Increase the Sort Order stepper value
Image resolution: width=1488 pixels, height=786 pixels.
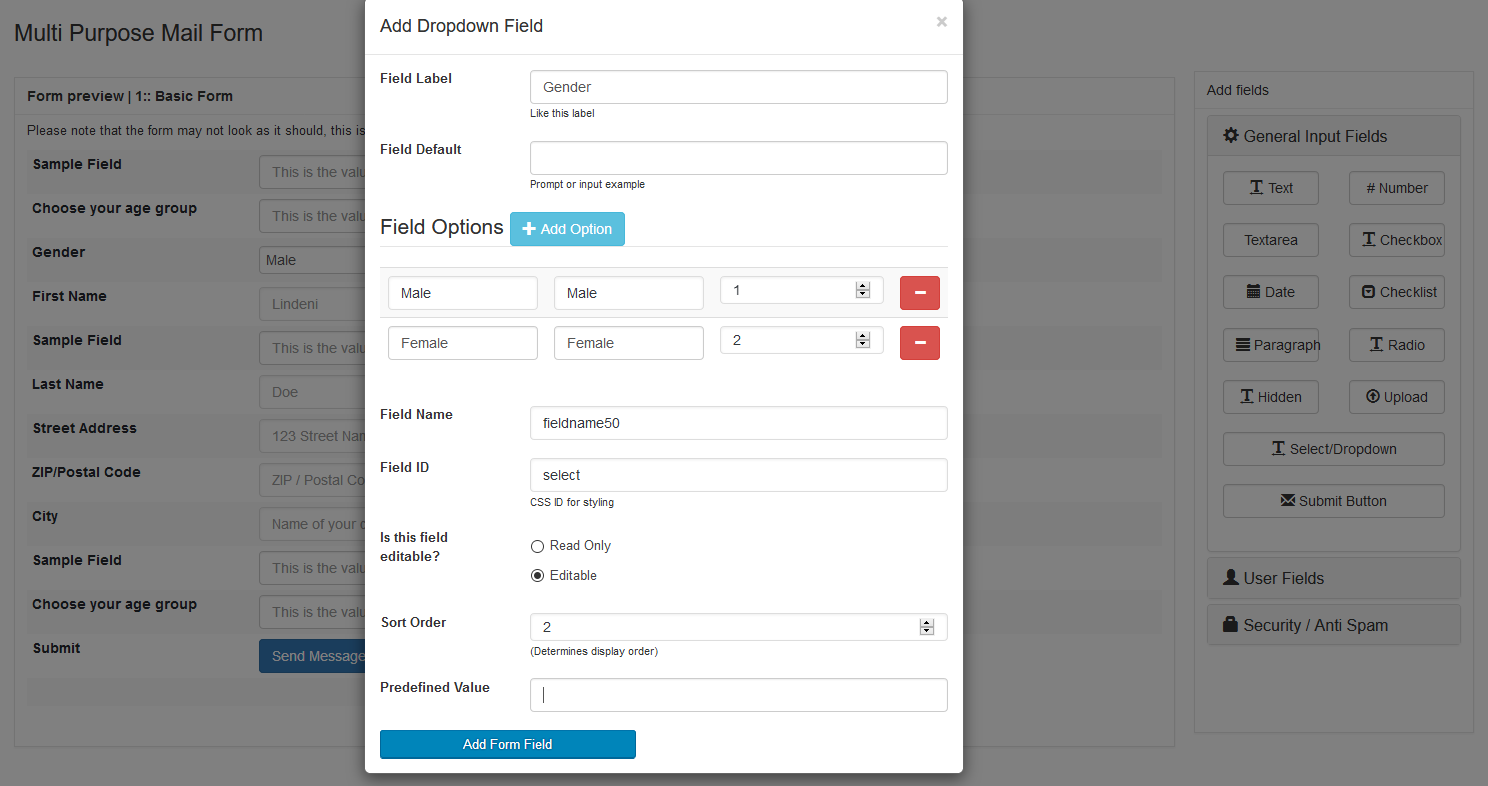point(927,623)
